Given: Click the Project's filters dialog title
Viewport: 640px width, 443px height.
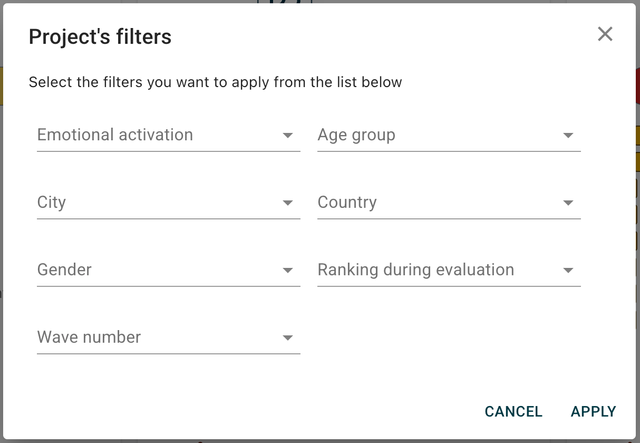Looking at the screenshot, I should click(x=100, y=37).
